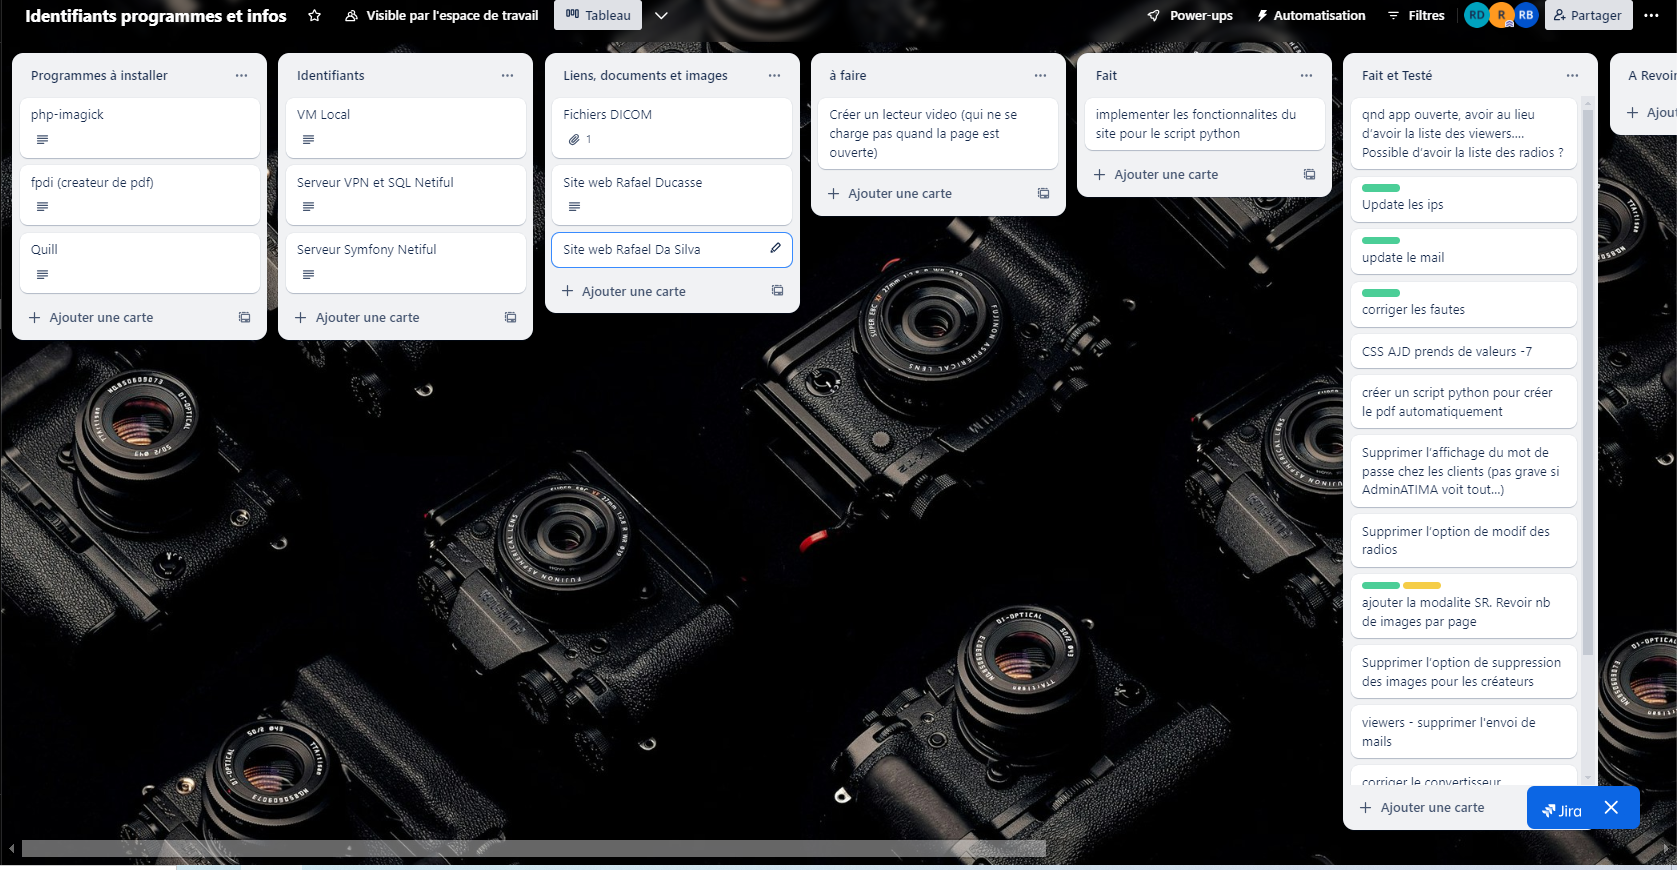Open the Serveur VPN et SQL Netiful card

pos(406,195)
